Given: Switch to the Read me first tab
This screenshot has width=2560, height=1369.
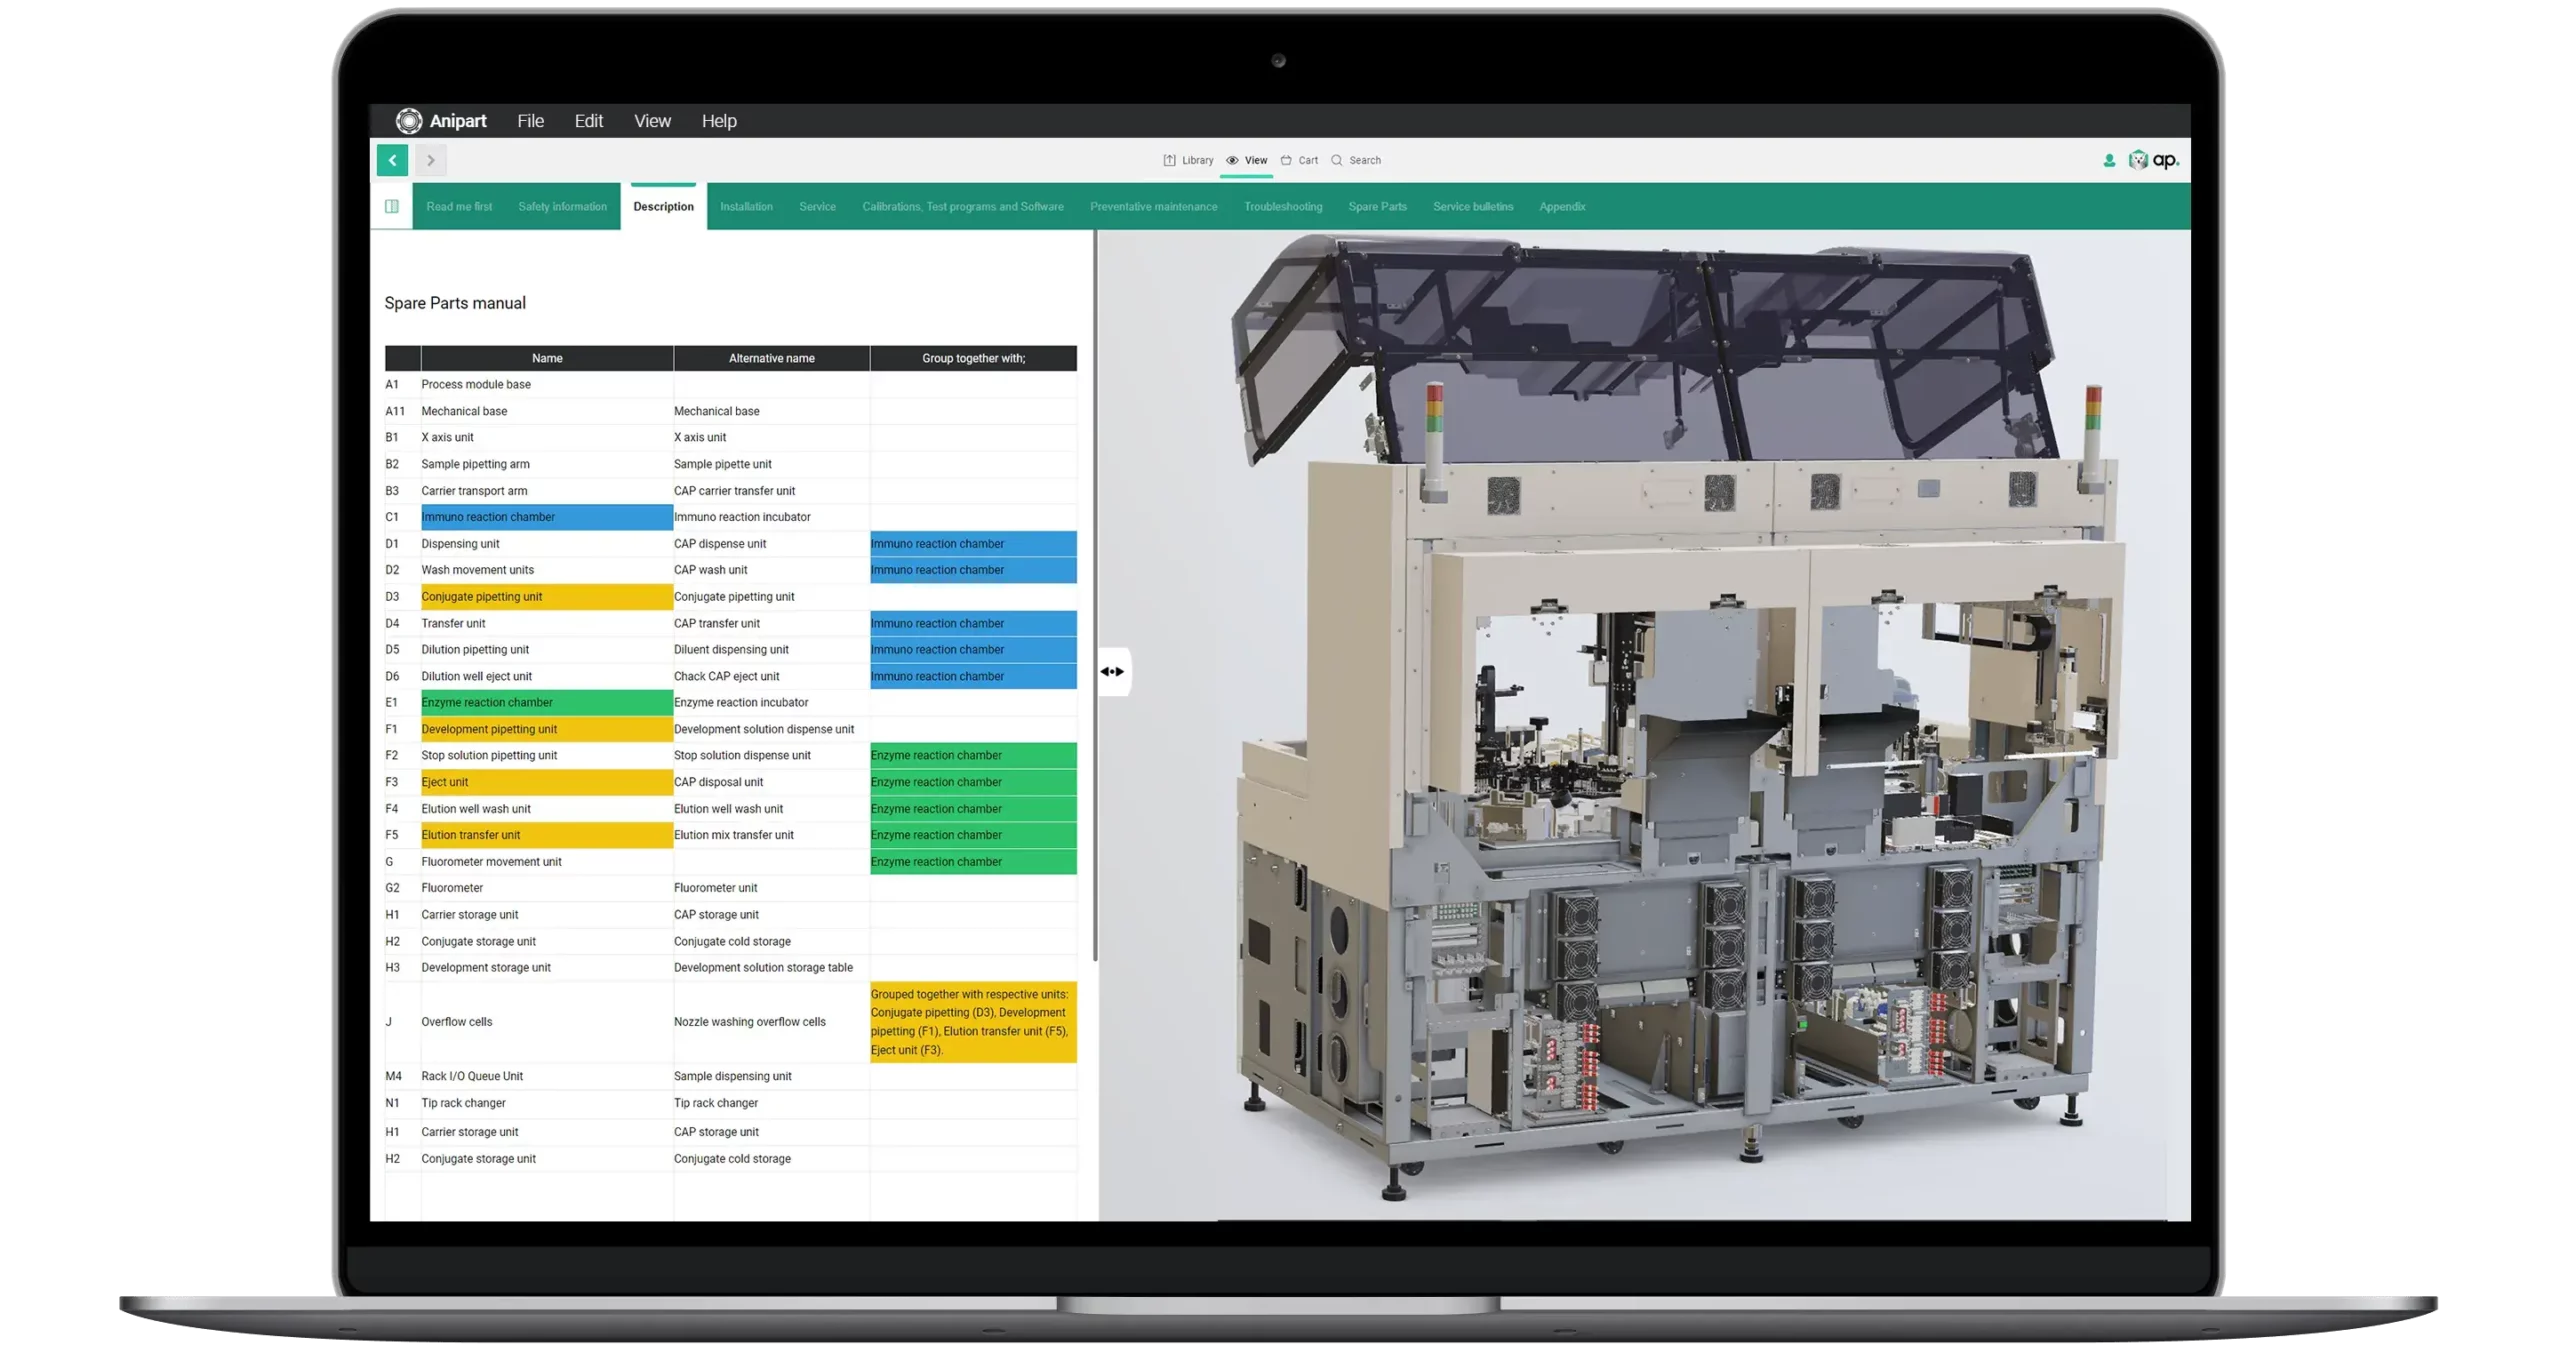Looking at the screenshot, I should click(459, 206).
